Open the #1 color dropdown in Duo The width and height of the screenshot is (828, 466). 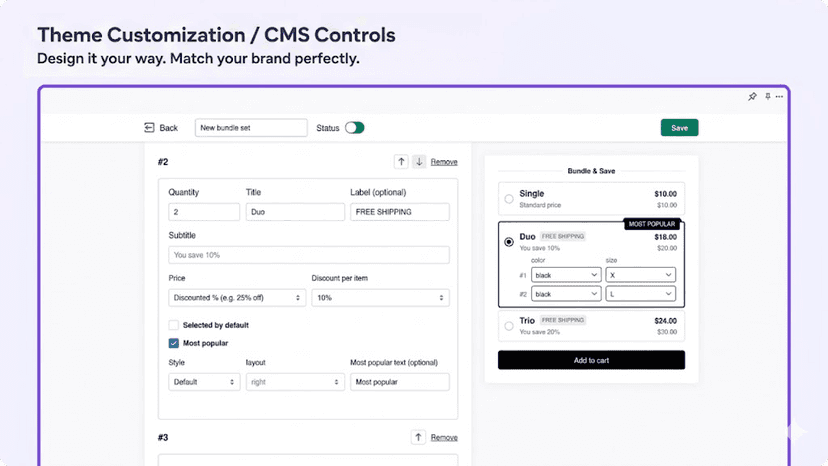(x=566, y=275)
